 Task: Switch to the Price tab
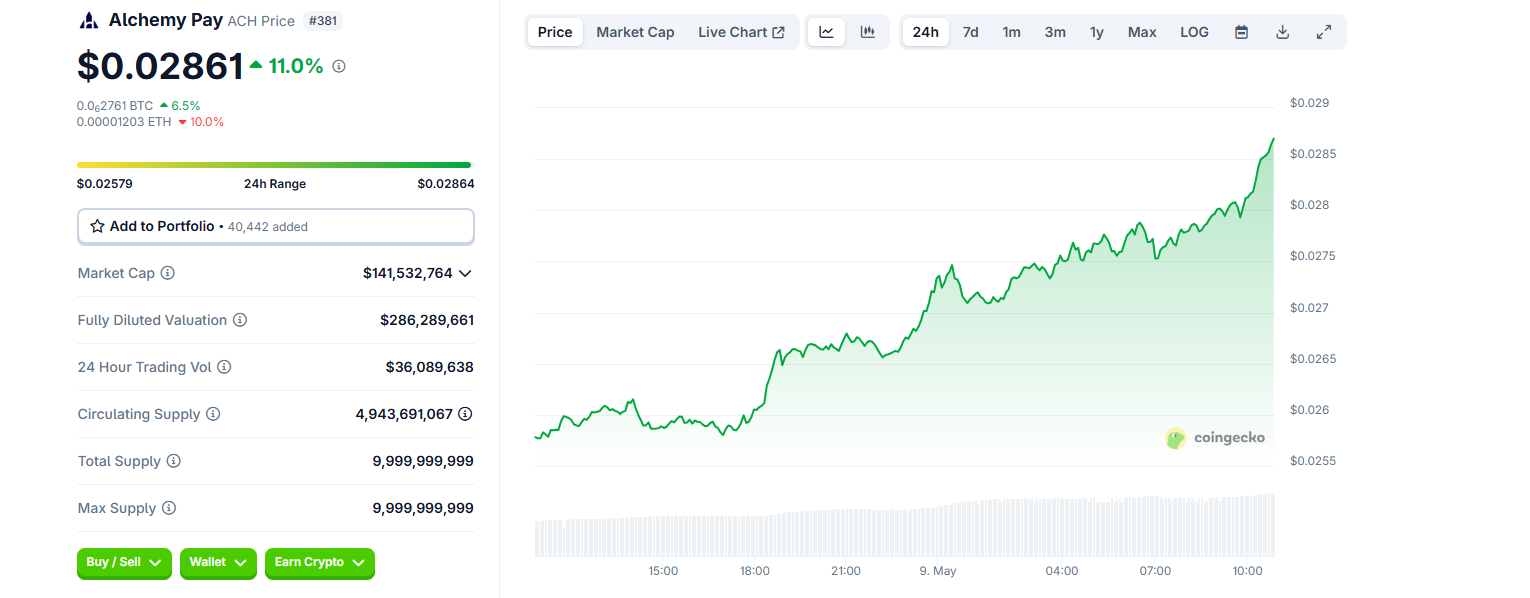(555, 32)
